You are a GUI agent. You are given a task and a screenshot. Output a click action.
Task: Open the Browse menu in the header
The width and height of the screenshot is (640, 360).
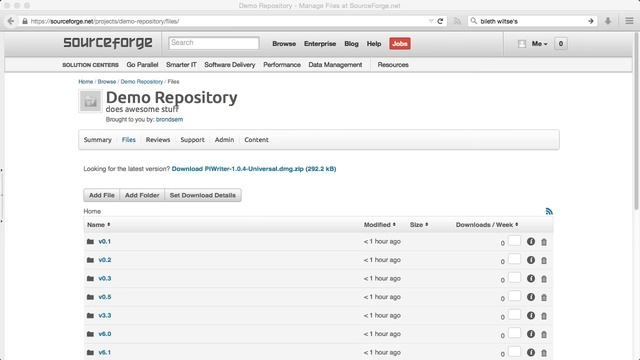coord(284,44)
